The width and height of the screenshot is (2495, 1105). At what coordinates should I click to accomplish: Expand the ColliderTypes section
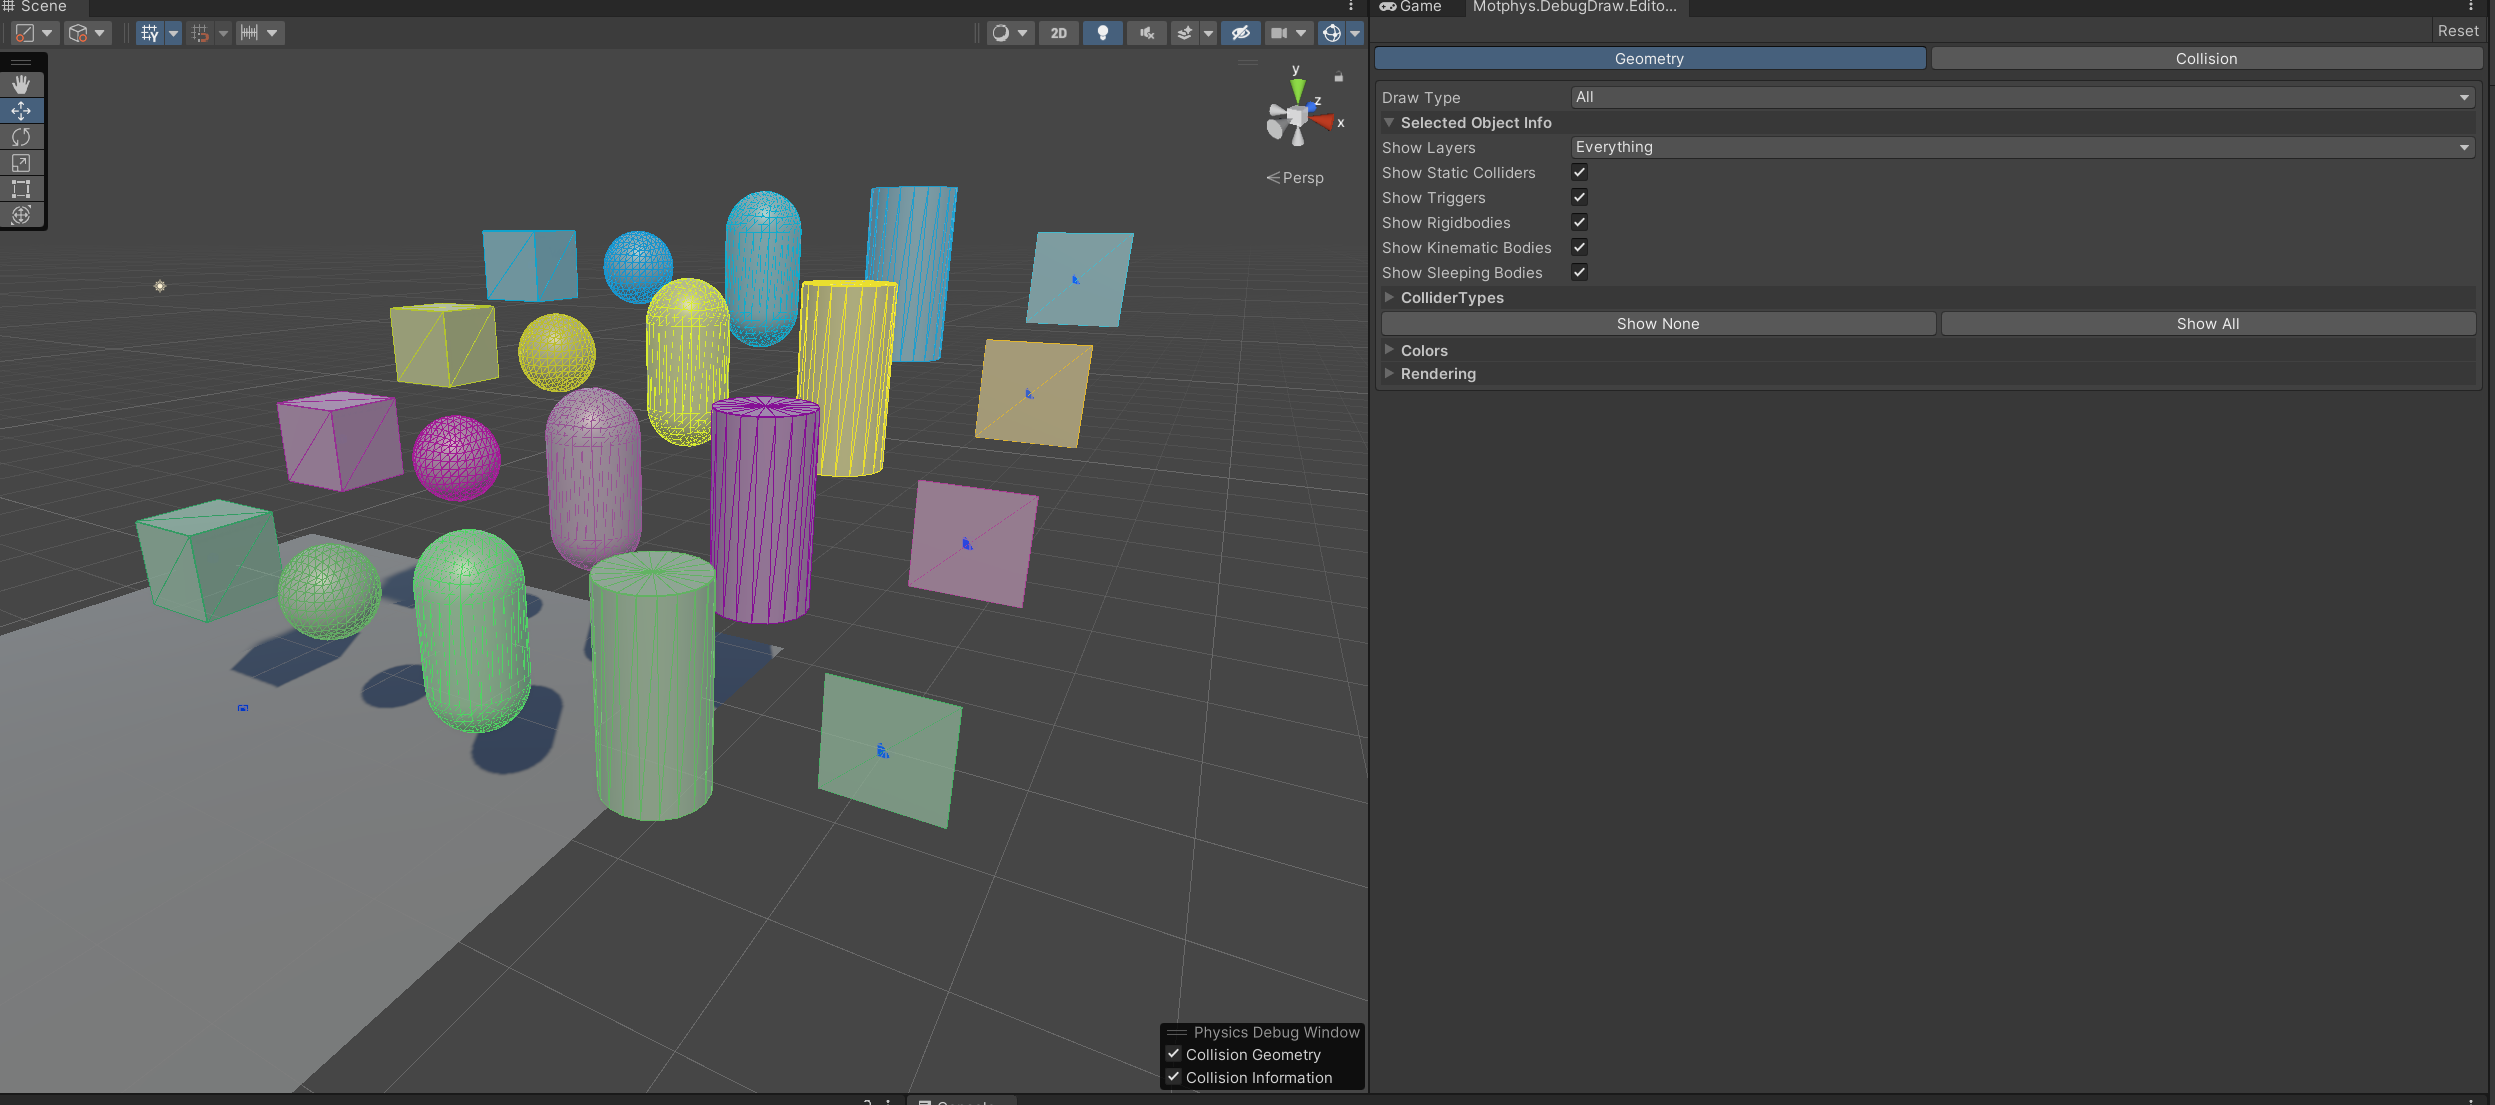[1389, 297]
